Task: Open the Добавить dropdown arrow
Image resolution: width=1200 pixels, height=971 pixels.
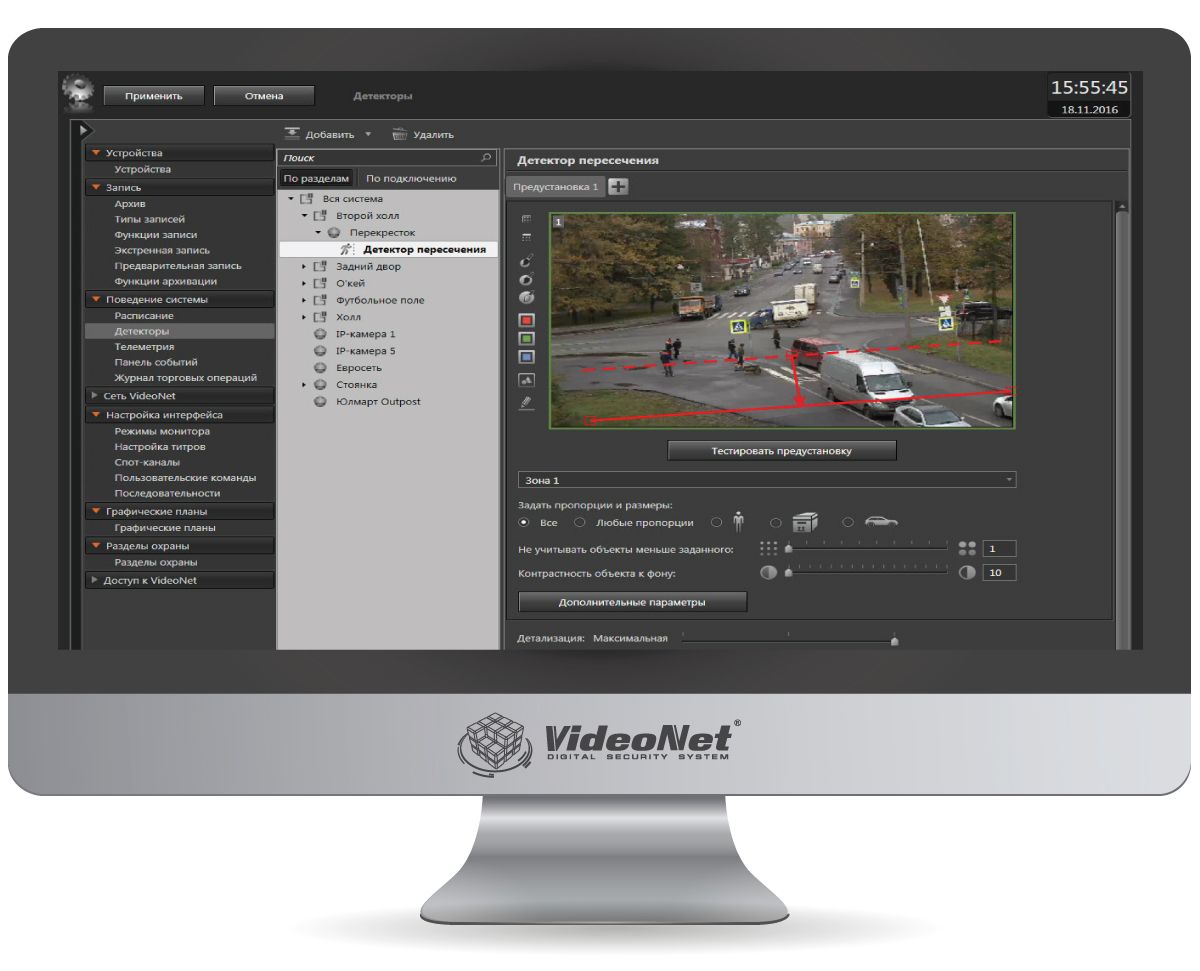Action: (367, 133)
